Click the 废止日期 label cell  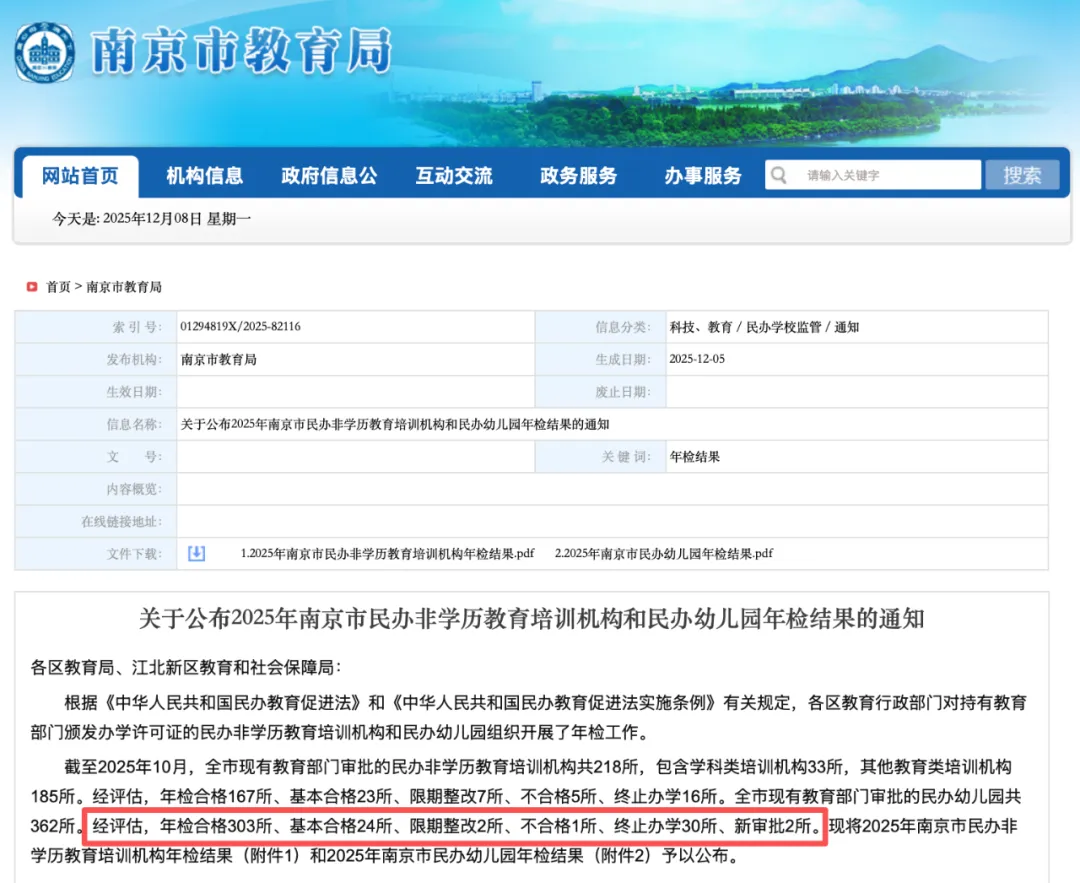601,392
